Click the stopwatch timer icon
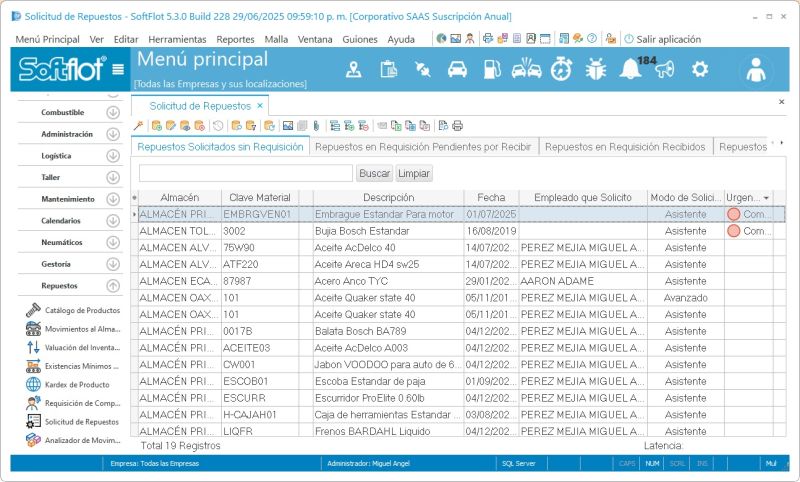The width and height of the screenshot is (800, 482). click(x=562, y=69)
